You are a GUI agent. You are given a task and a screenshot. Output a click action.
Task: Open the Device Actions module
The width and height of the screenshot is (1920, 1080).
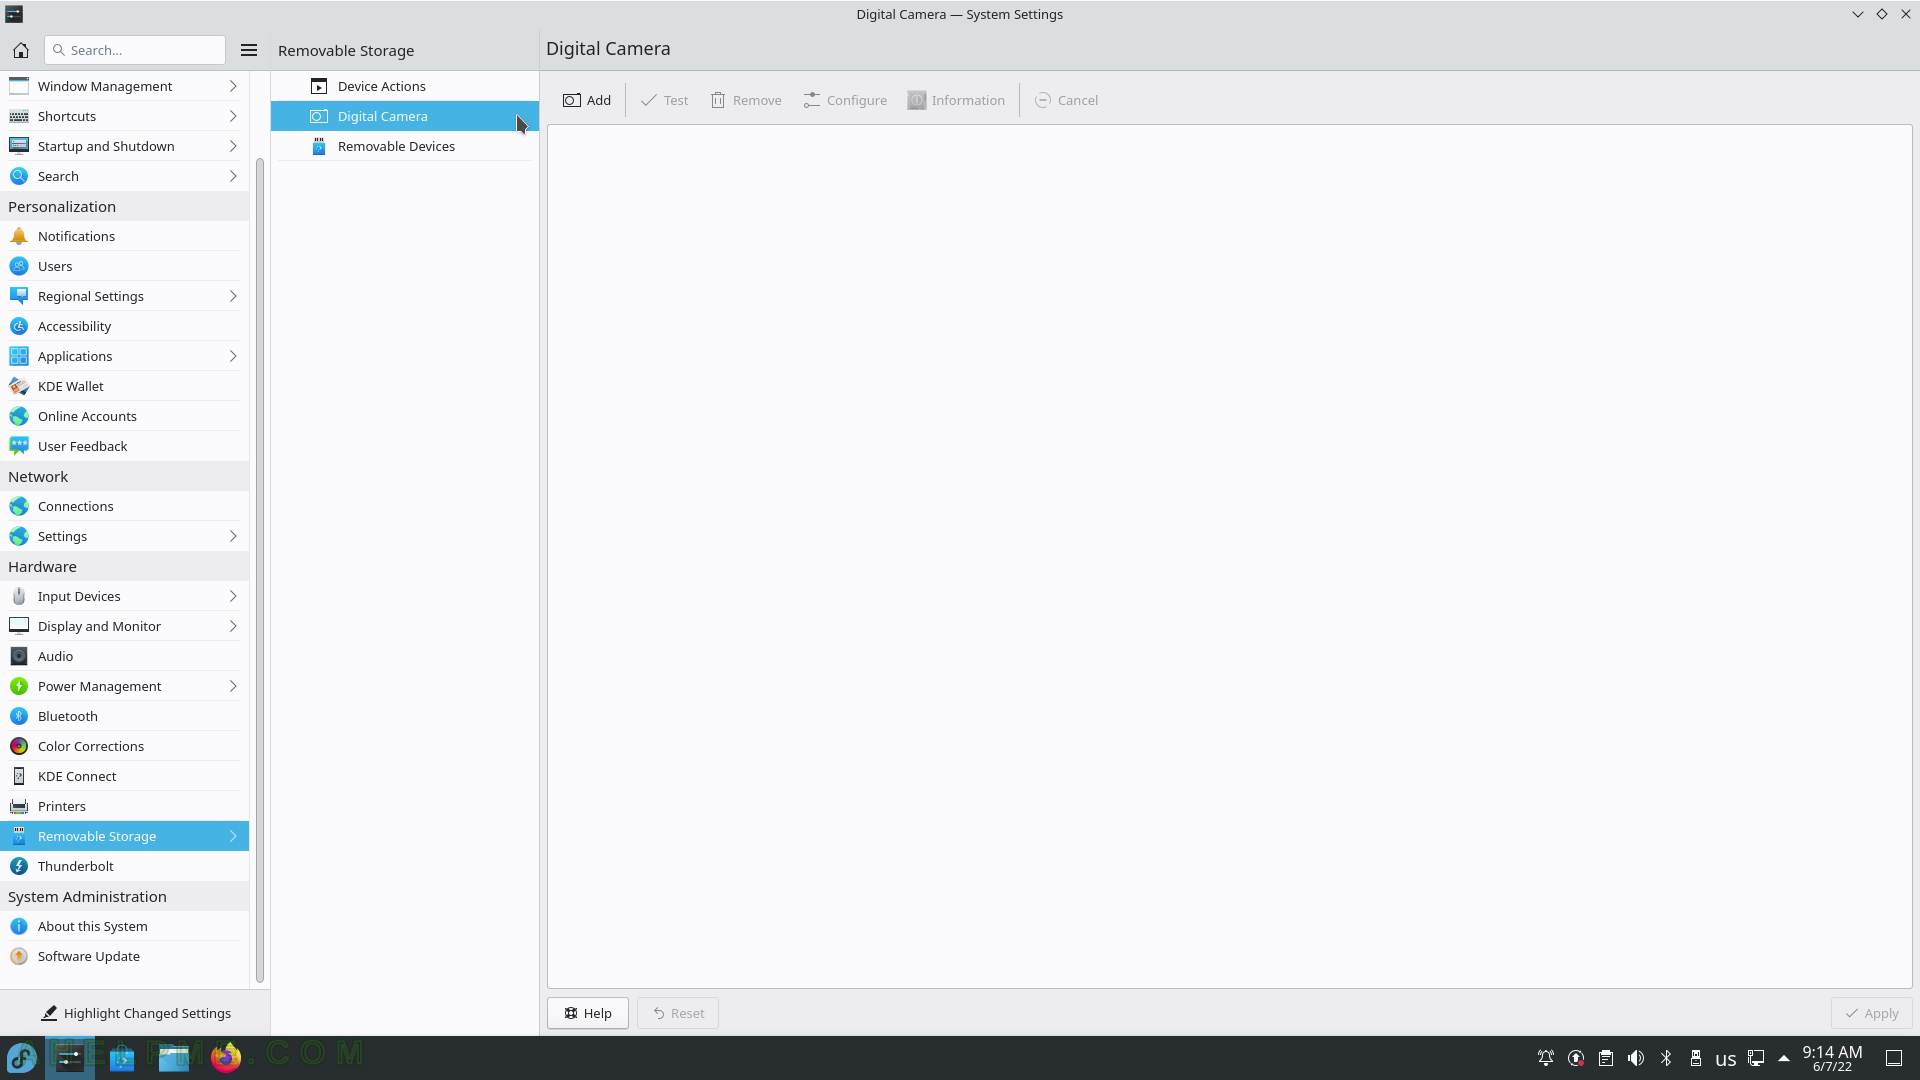coord(404,86)
